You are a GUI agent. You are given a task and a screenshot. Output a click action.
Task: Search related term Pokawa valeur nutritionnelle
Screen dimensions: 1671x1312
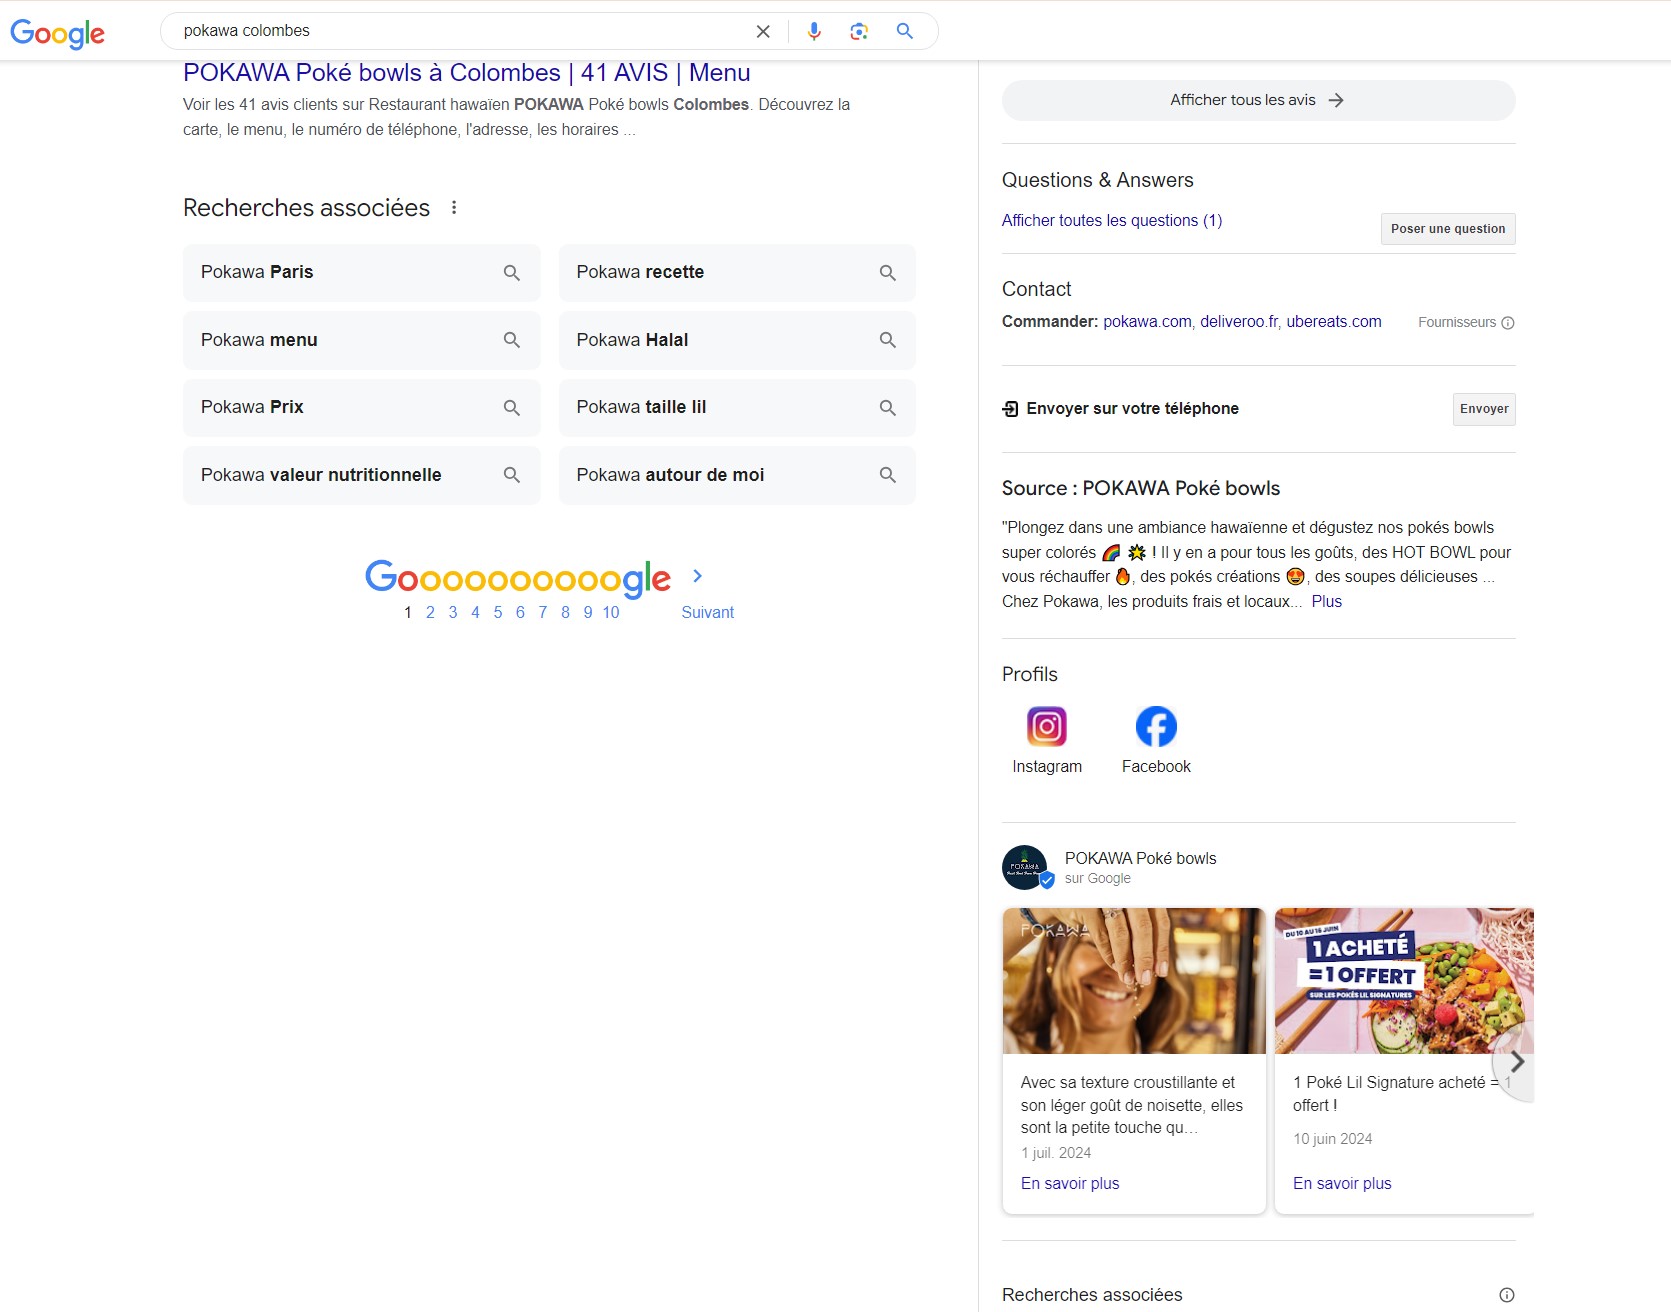click(361, 475)
